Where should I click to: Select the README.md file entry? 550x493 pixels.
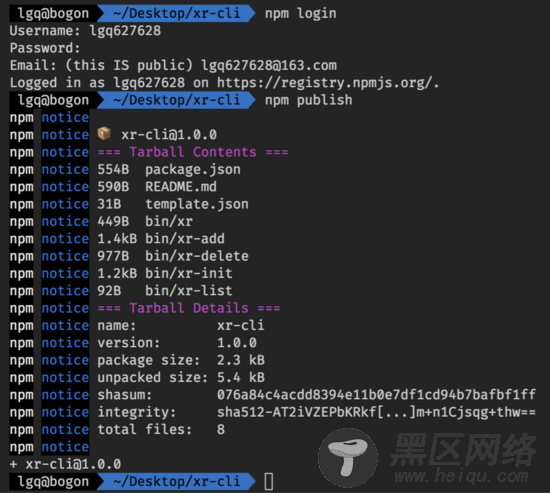(181, 187)
